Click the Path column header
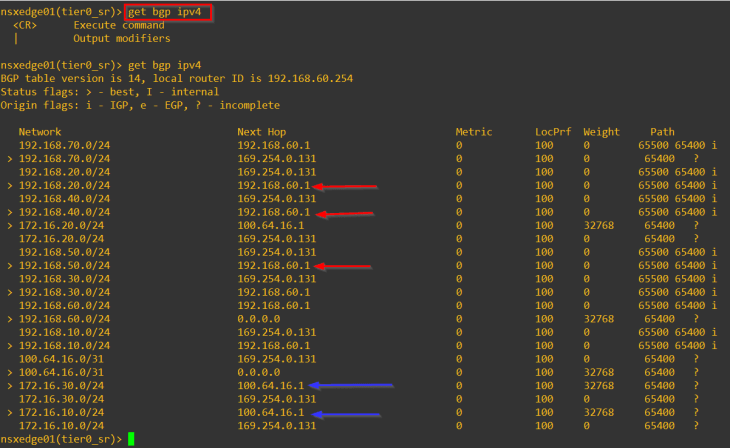The image size is (730, 448). click(662, 132)
